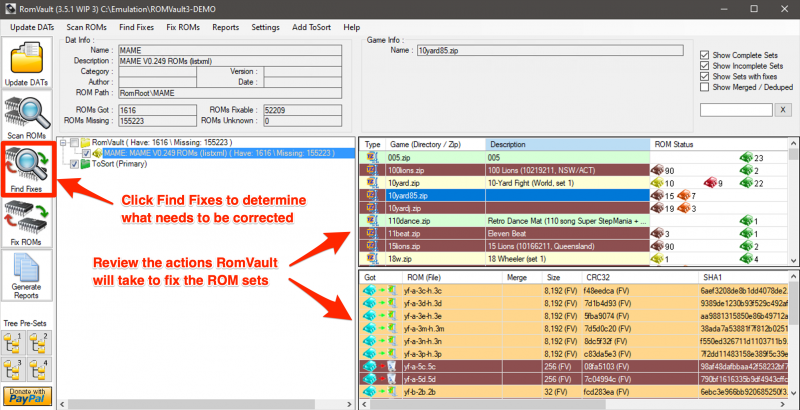Click the ROM Path field RomRoot\MAME

[x=230, y=93]
